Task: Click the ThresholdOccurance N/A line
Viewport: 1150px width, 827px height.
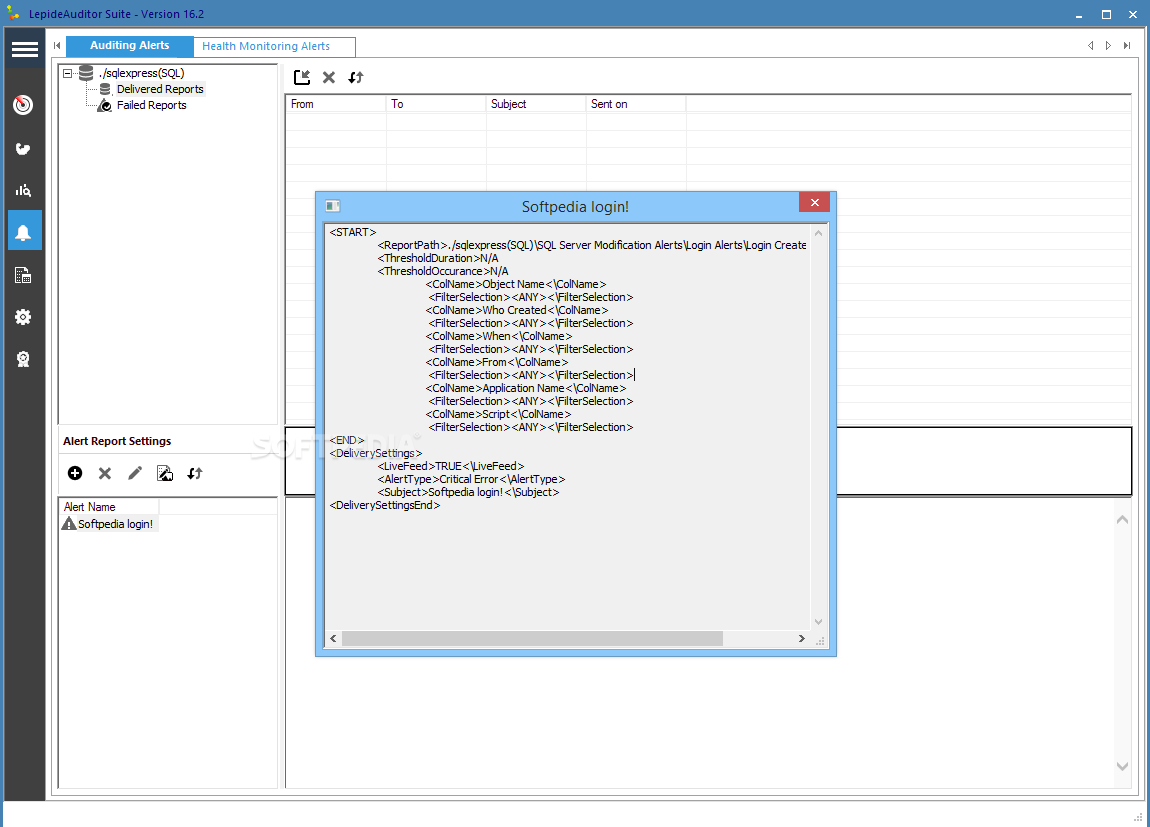Action: pyautogui.click(x=443, y=271)
